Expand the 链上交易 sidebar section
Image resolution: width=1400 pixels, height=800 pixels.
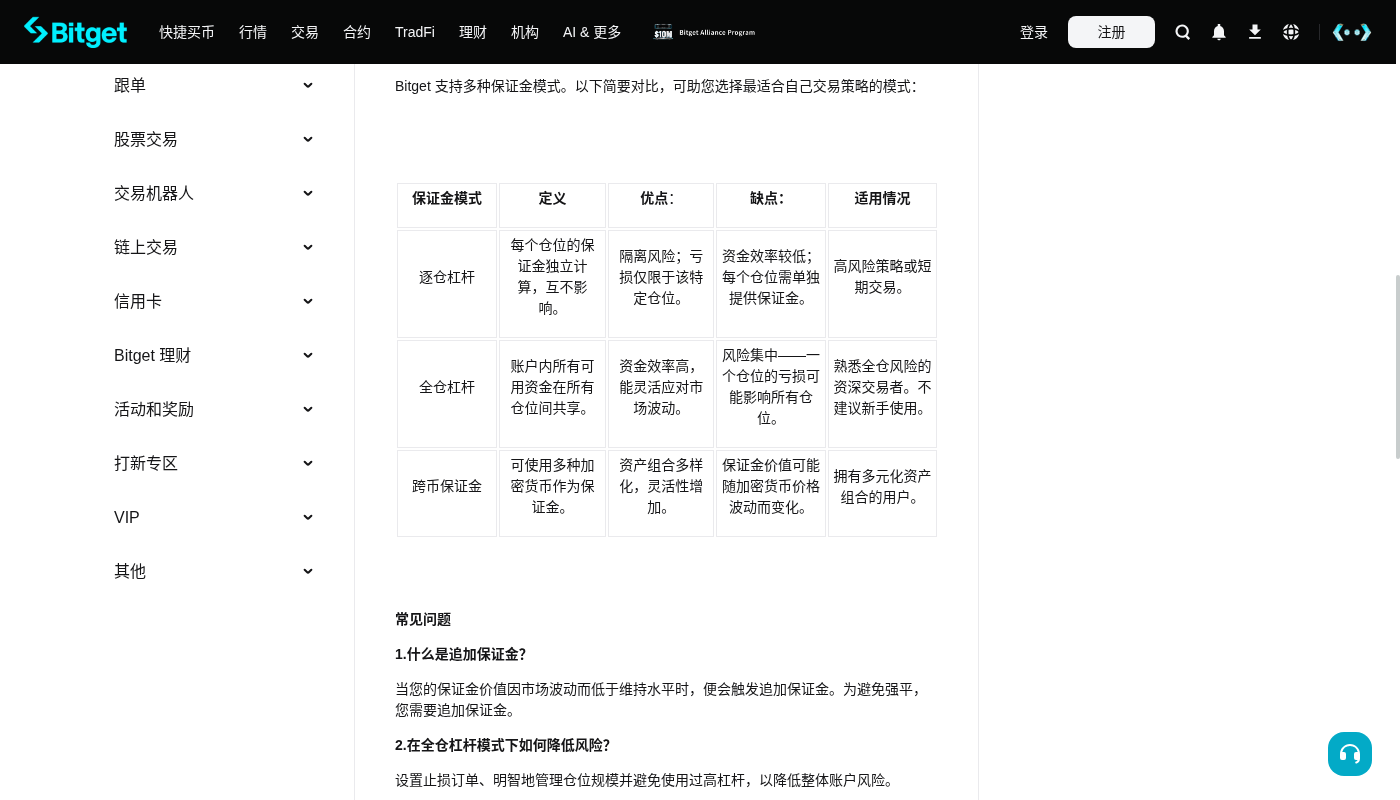pyautogui.click(x=214, y=248)
